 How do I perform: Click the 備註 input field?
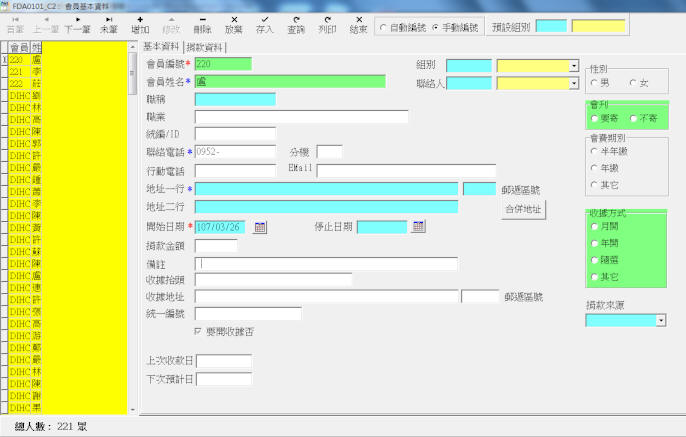point(326,264)
